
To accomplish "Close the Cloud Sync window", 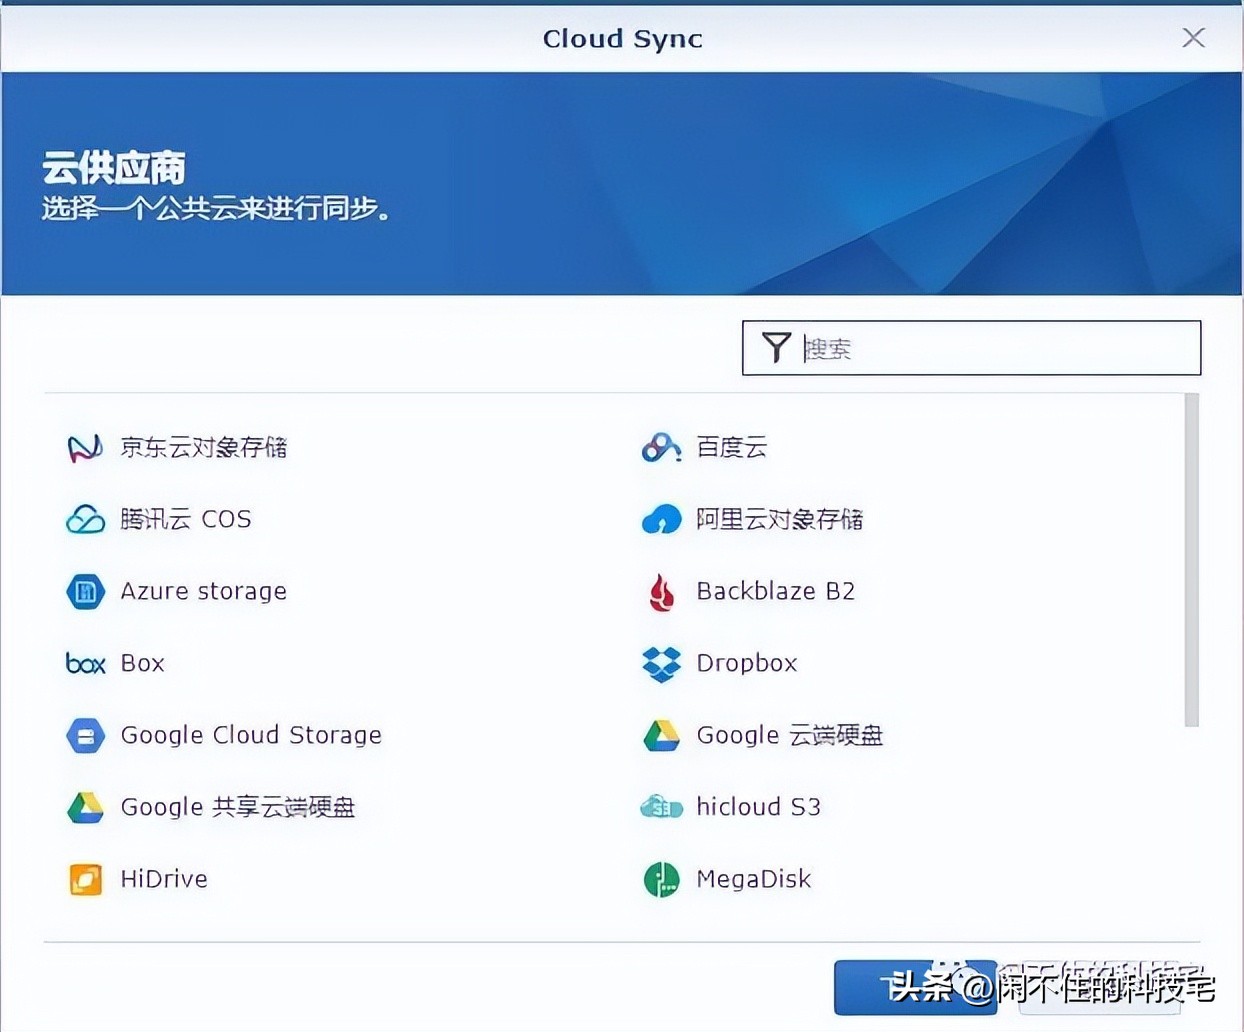I will (1193, 37).
